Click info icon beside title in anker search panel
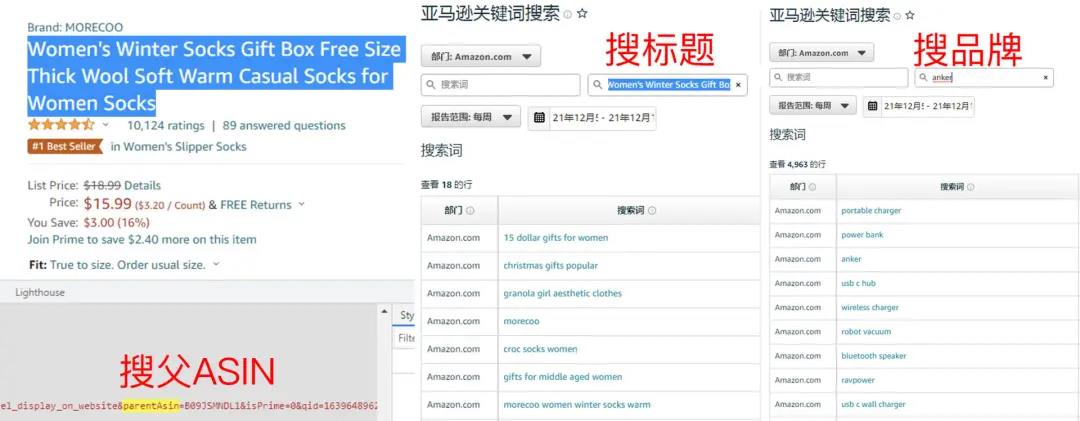1080x421 pixels. coord(897,15)
